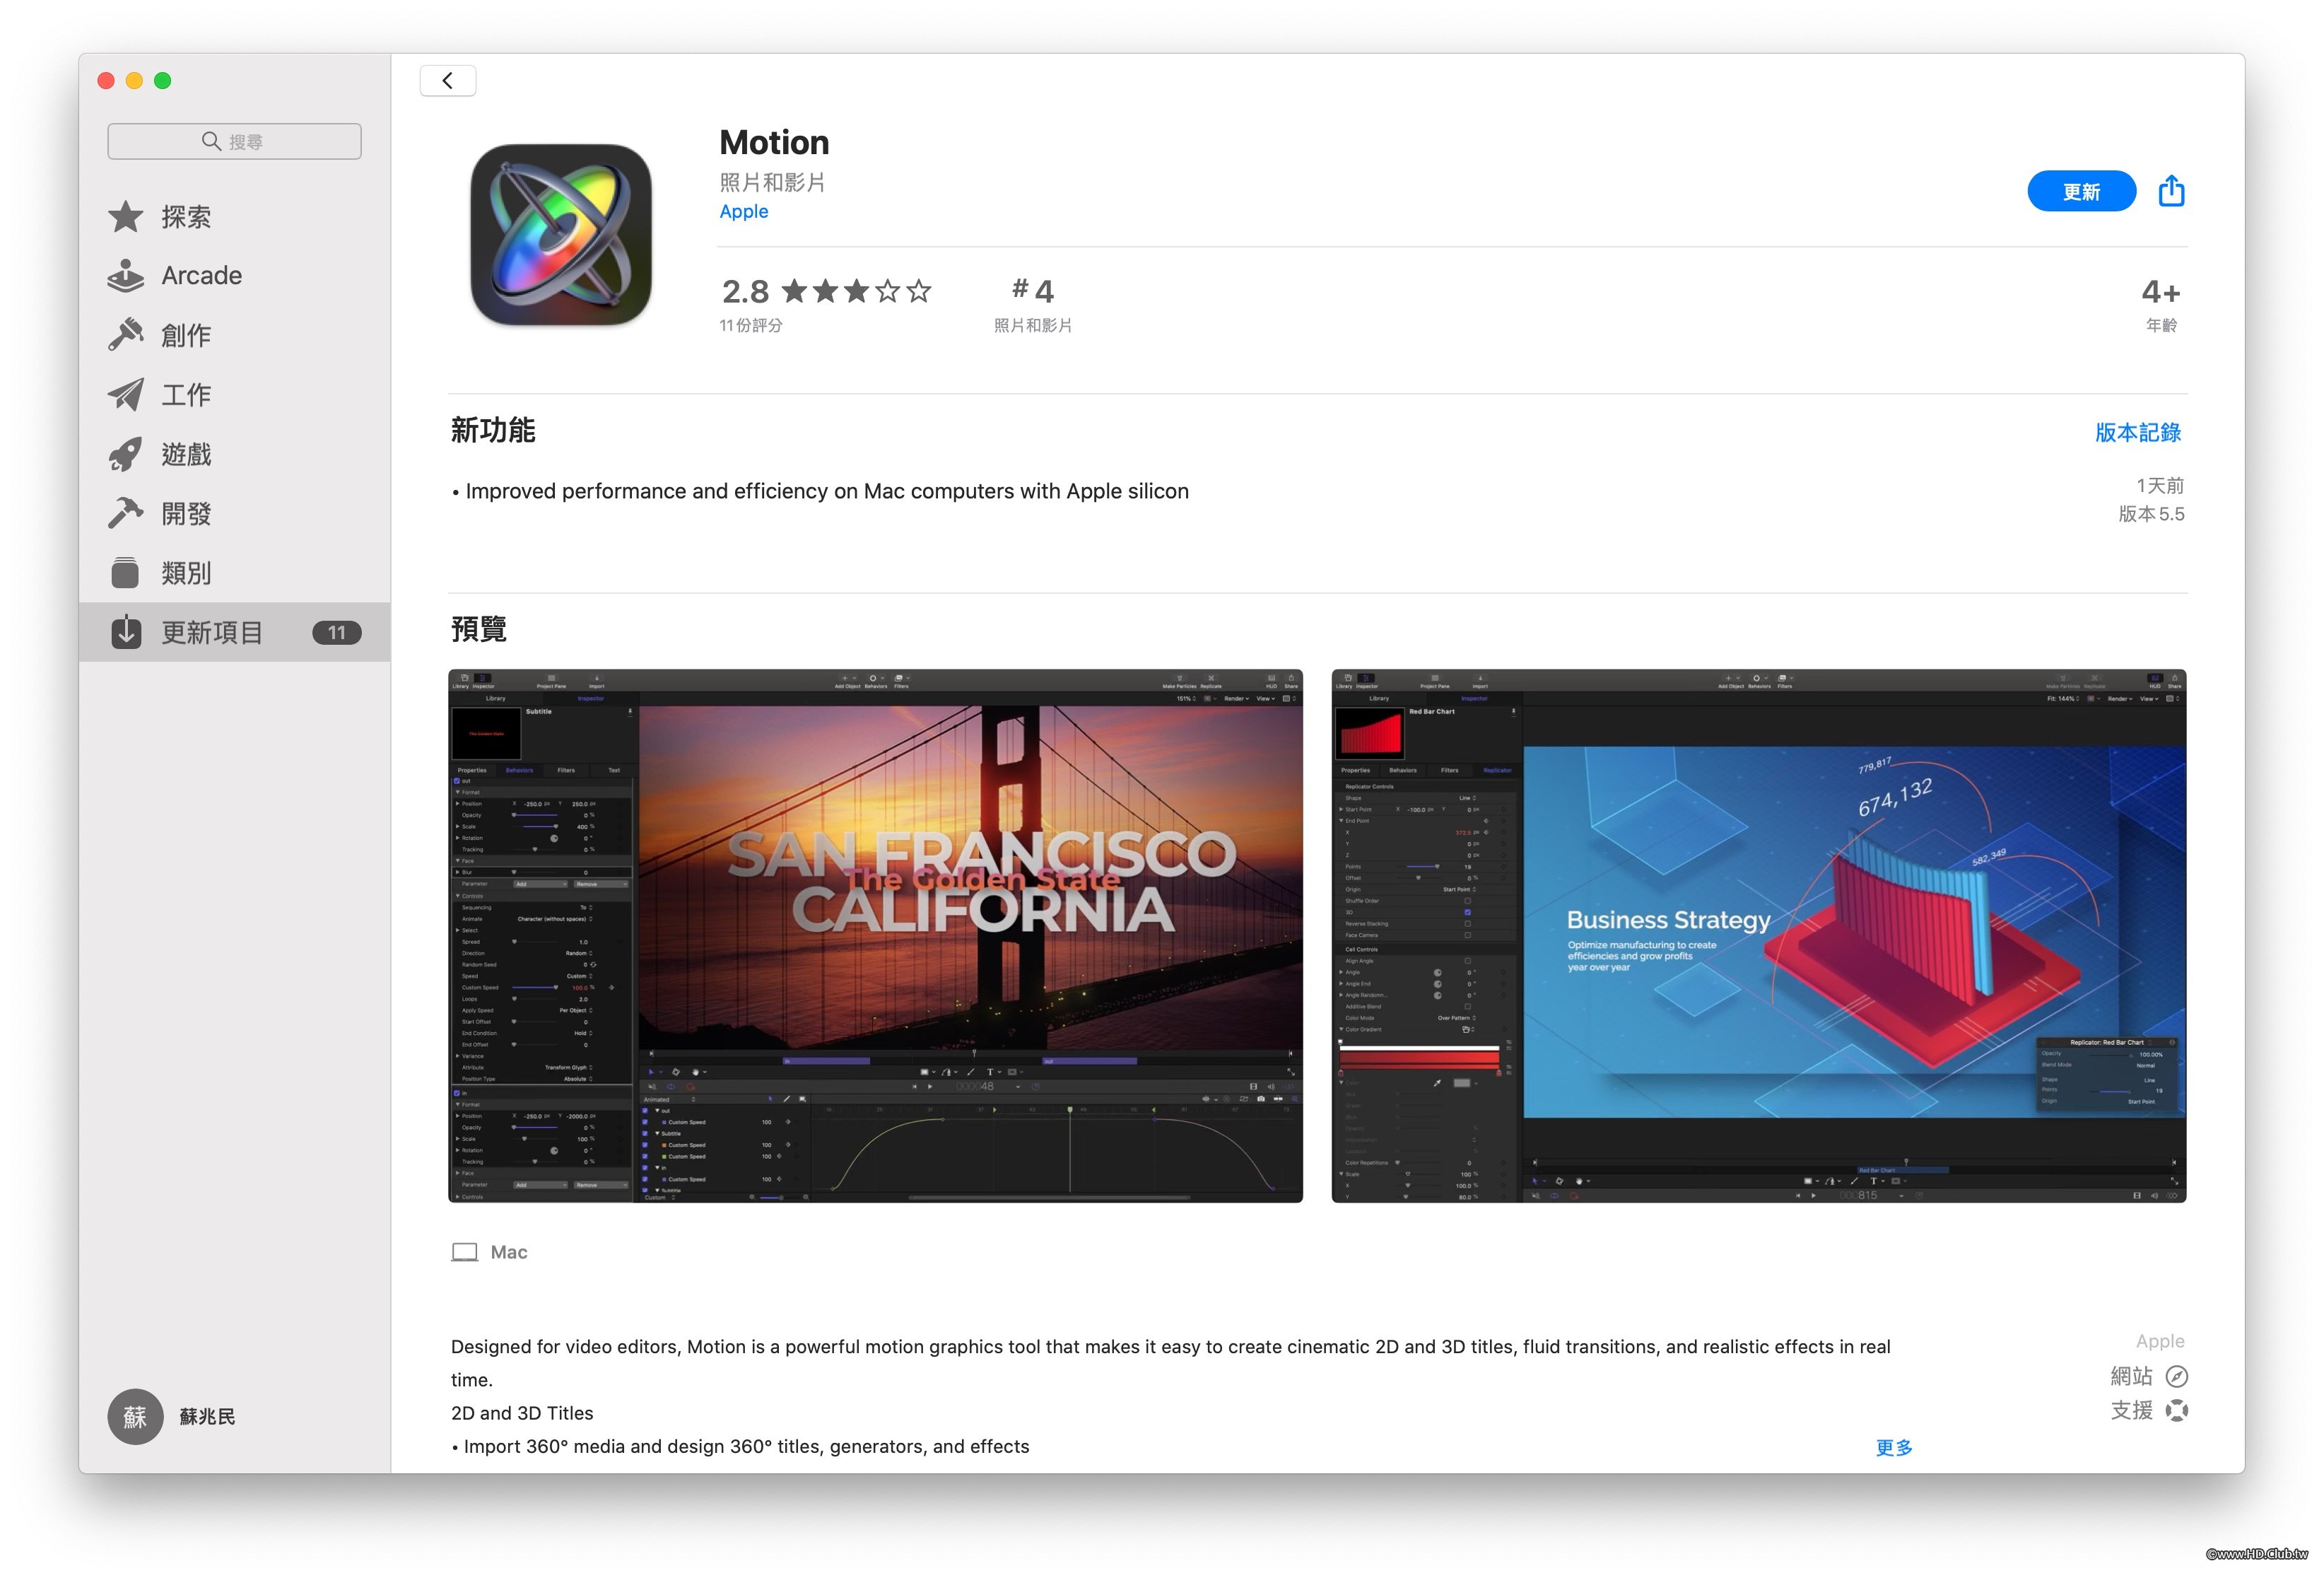
Task: Open 創作 with the paintbrush icon
Action: 186,335
